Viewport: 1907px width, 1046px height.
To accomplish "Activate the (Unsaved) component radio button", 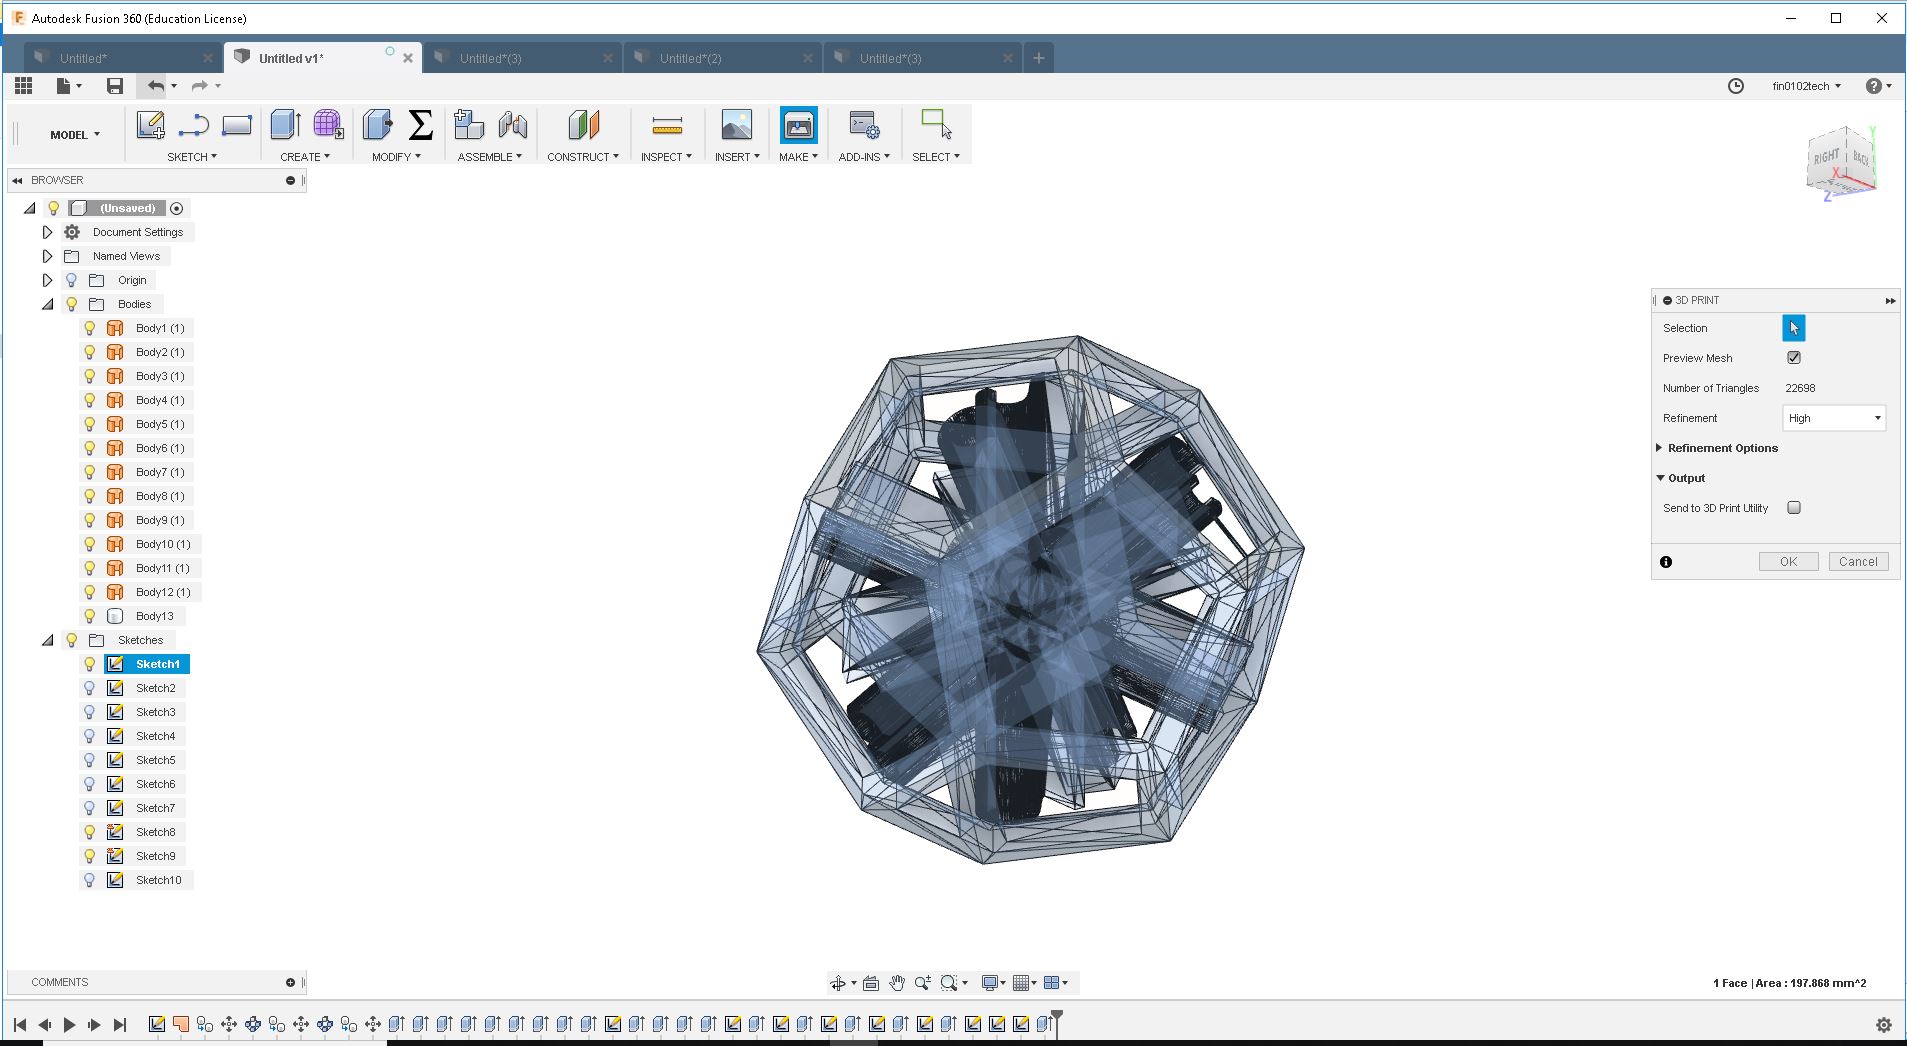I will 177,208.
